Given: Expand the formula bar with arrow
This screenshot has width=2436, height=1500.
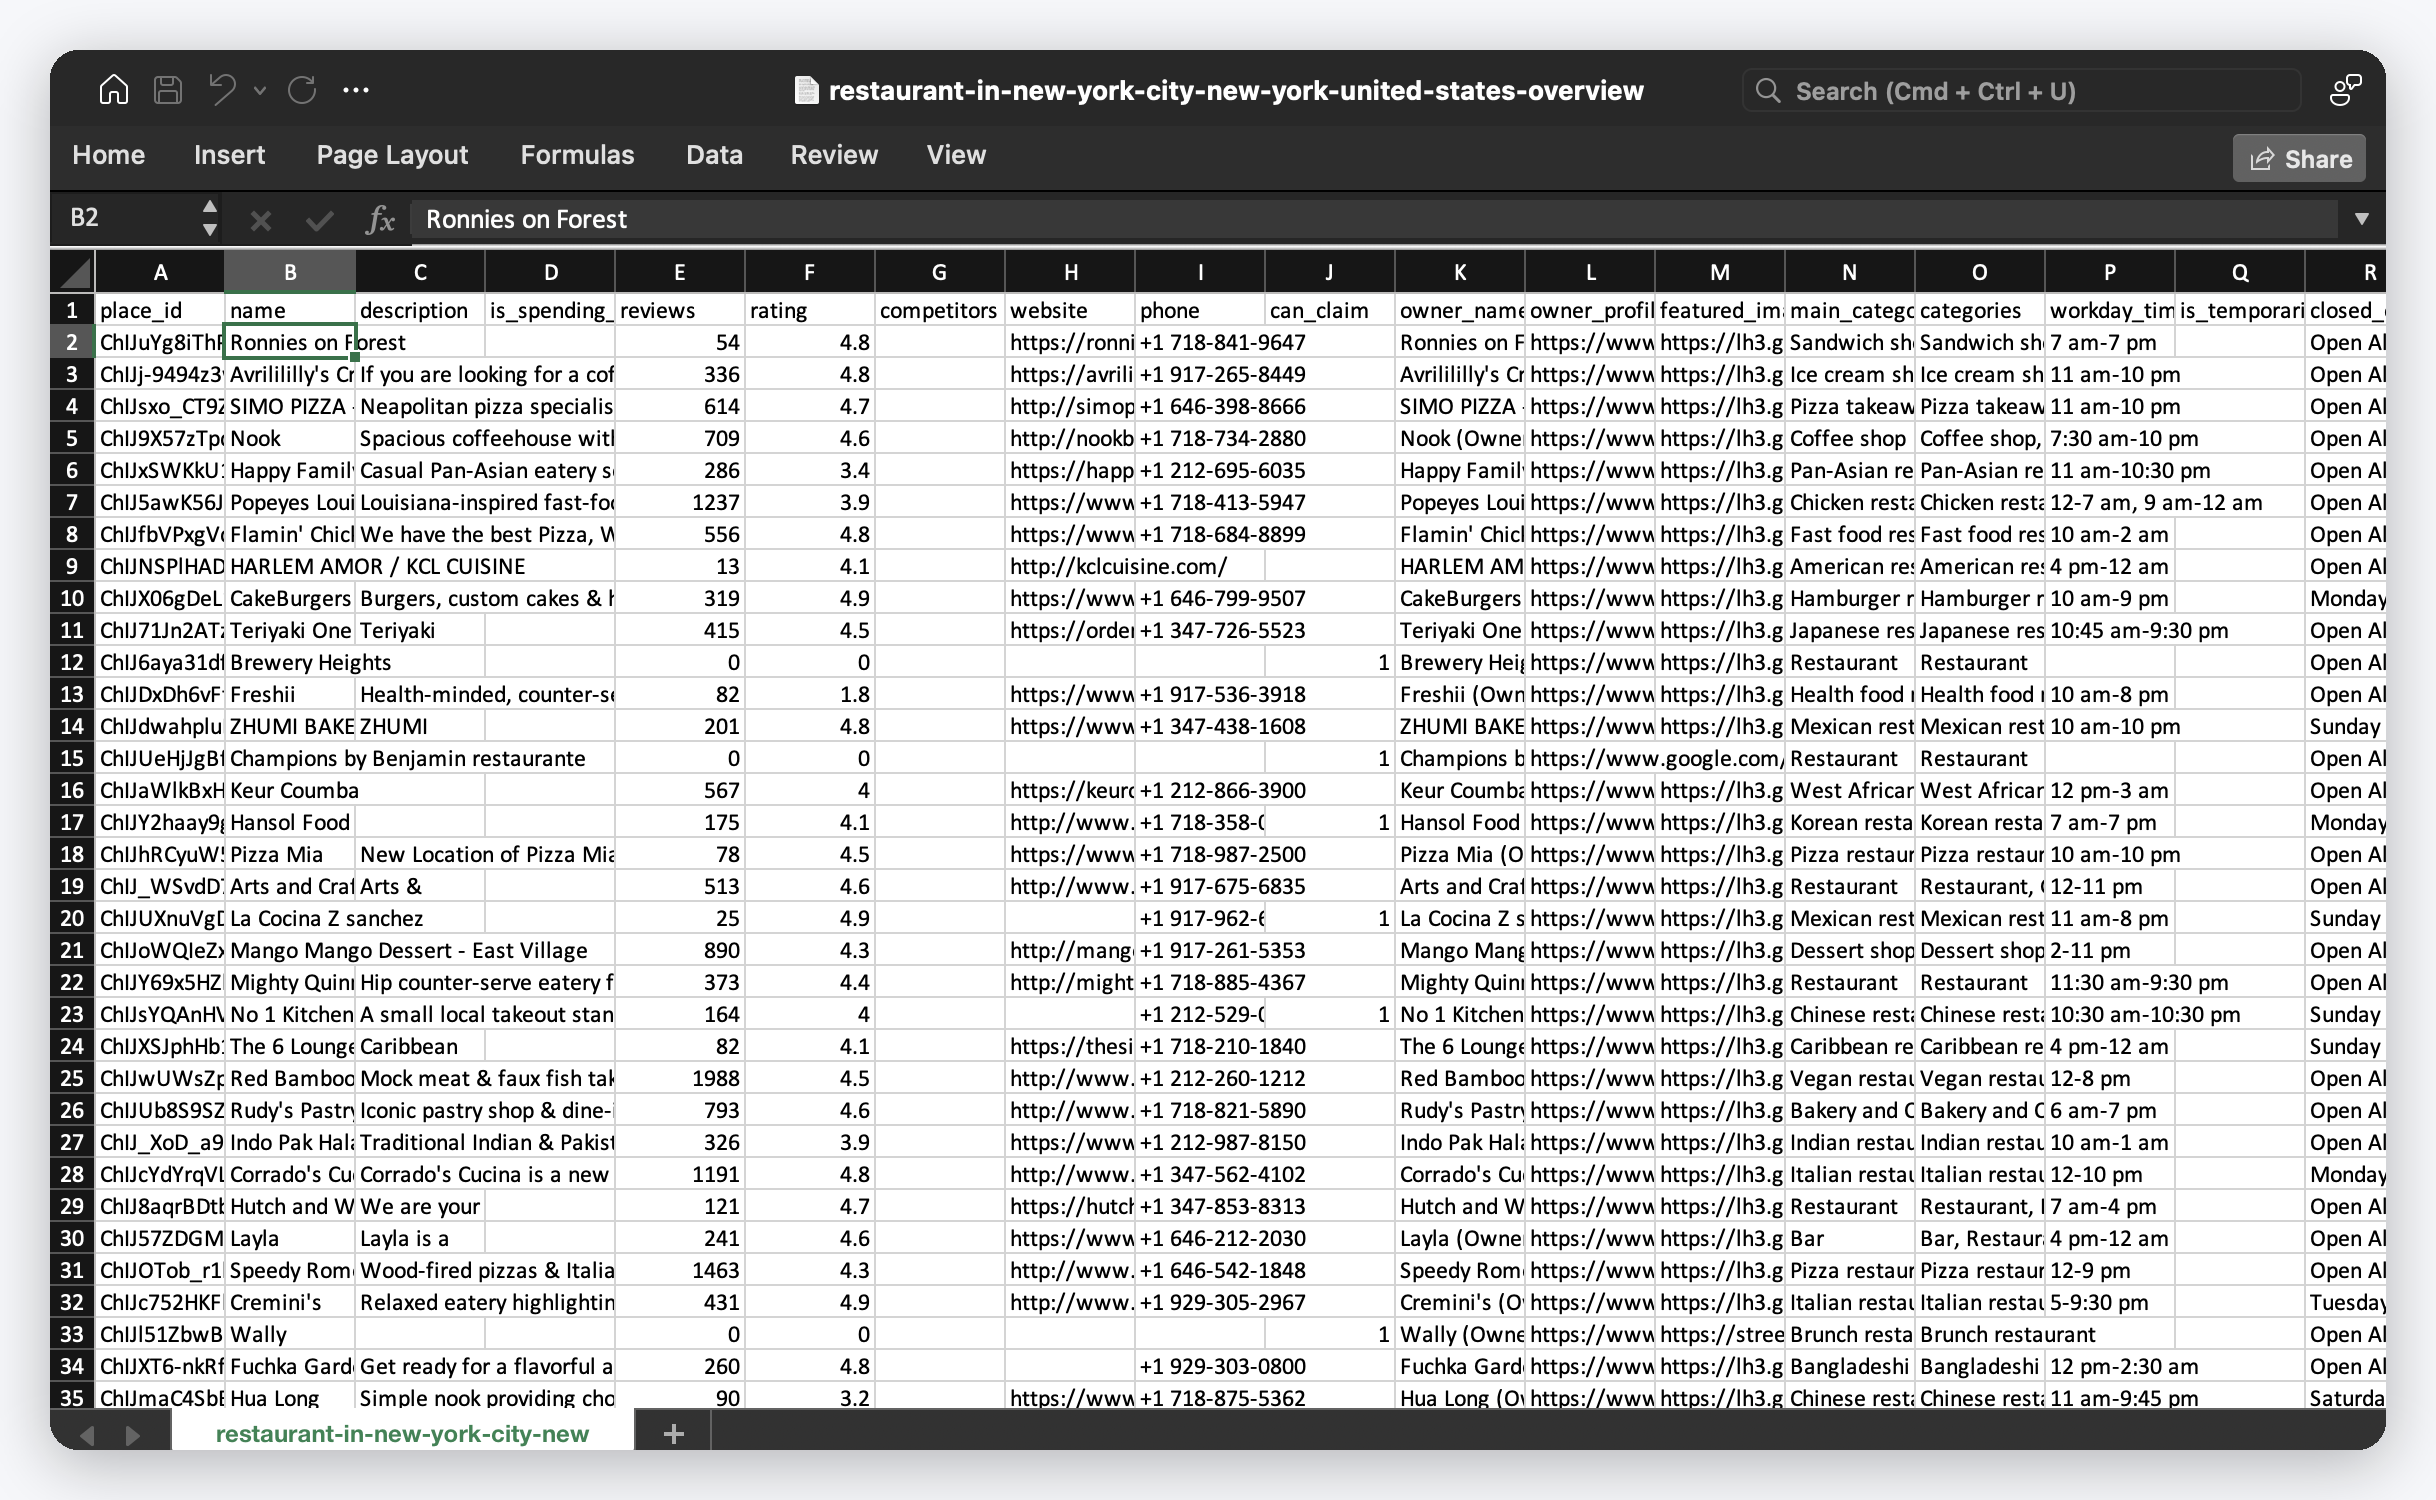Looking at the screenshot, I should tap(2362, 219).
